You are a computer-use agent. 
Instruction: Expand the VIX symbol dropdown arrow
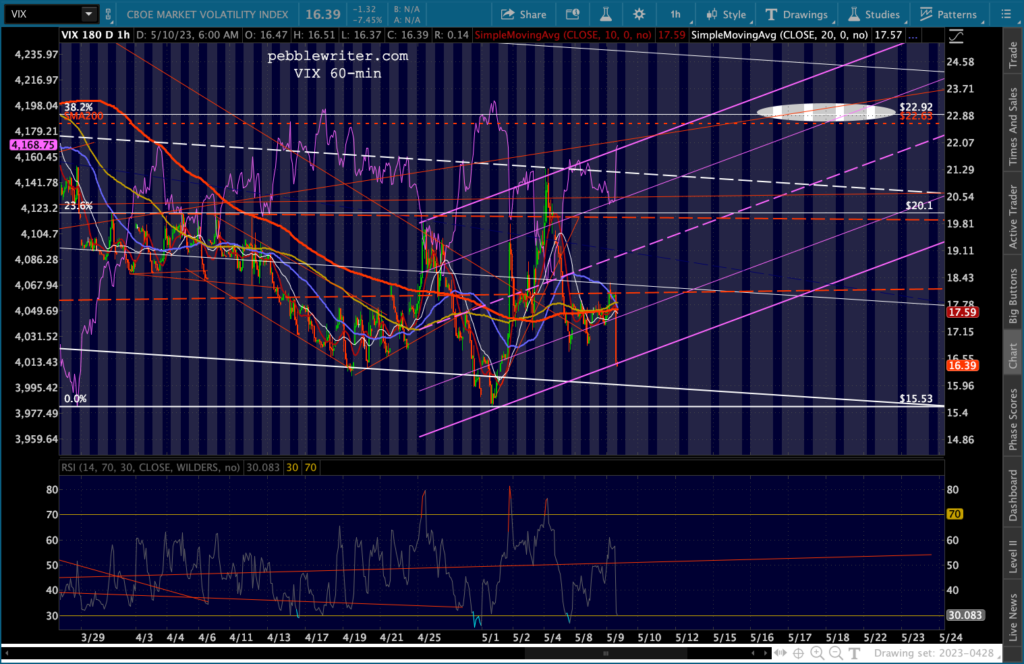click(89, 15)
